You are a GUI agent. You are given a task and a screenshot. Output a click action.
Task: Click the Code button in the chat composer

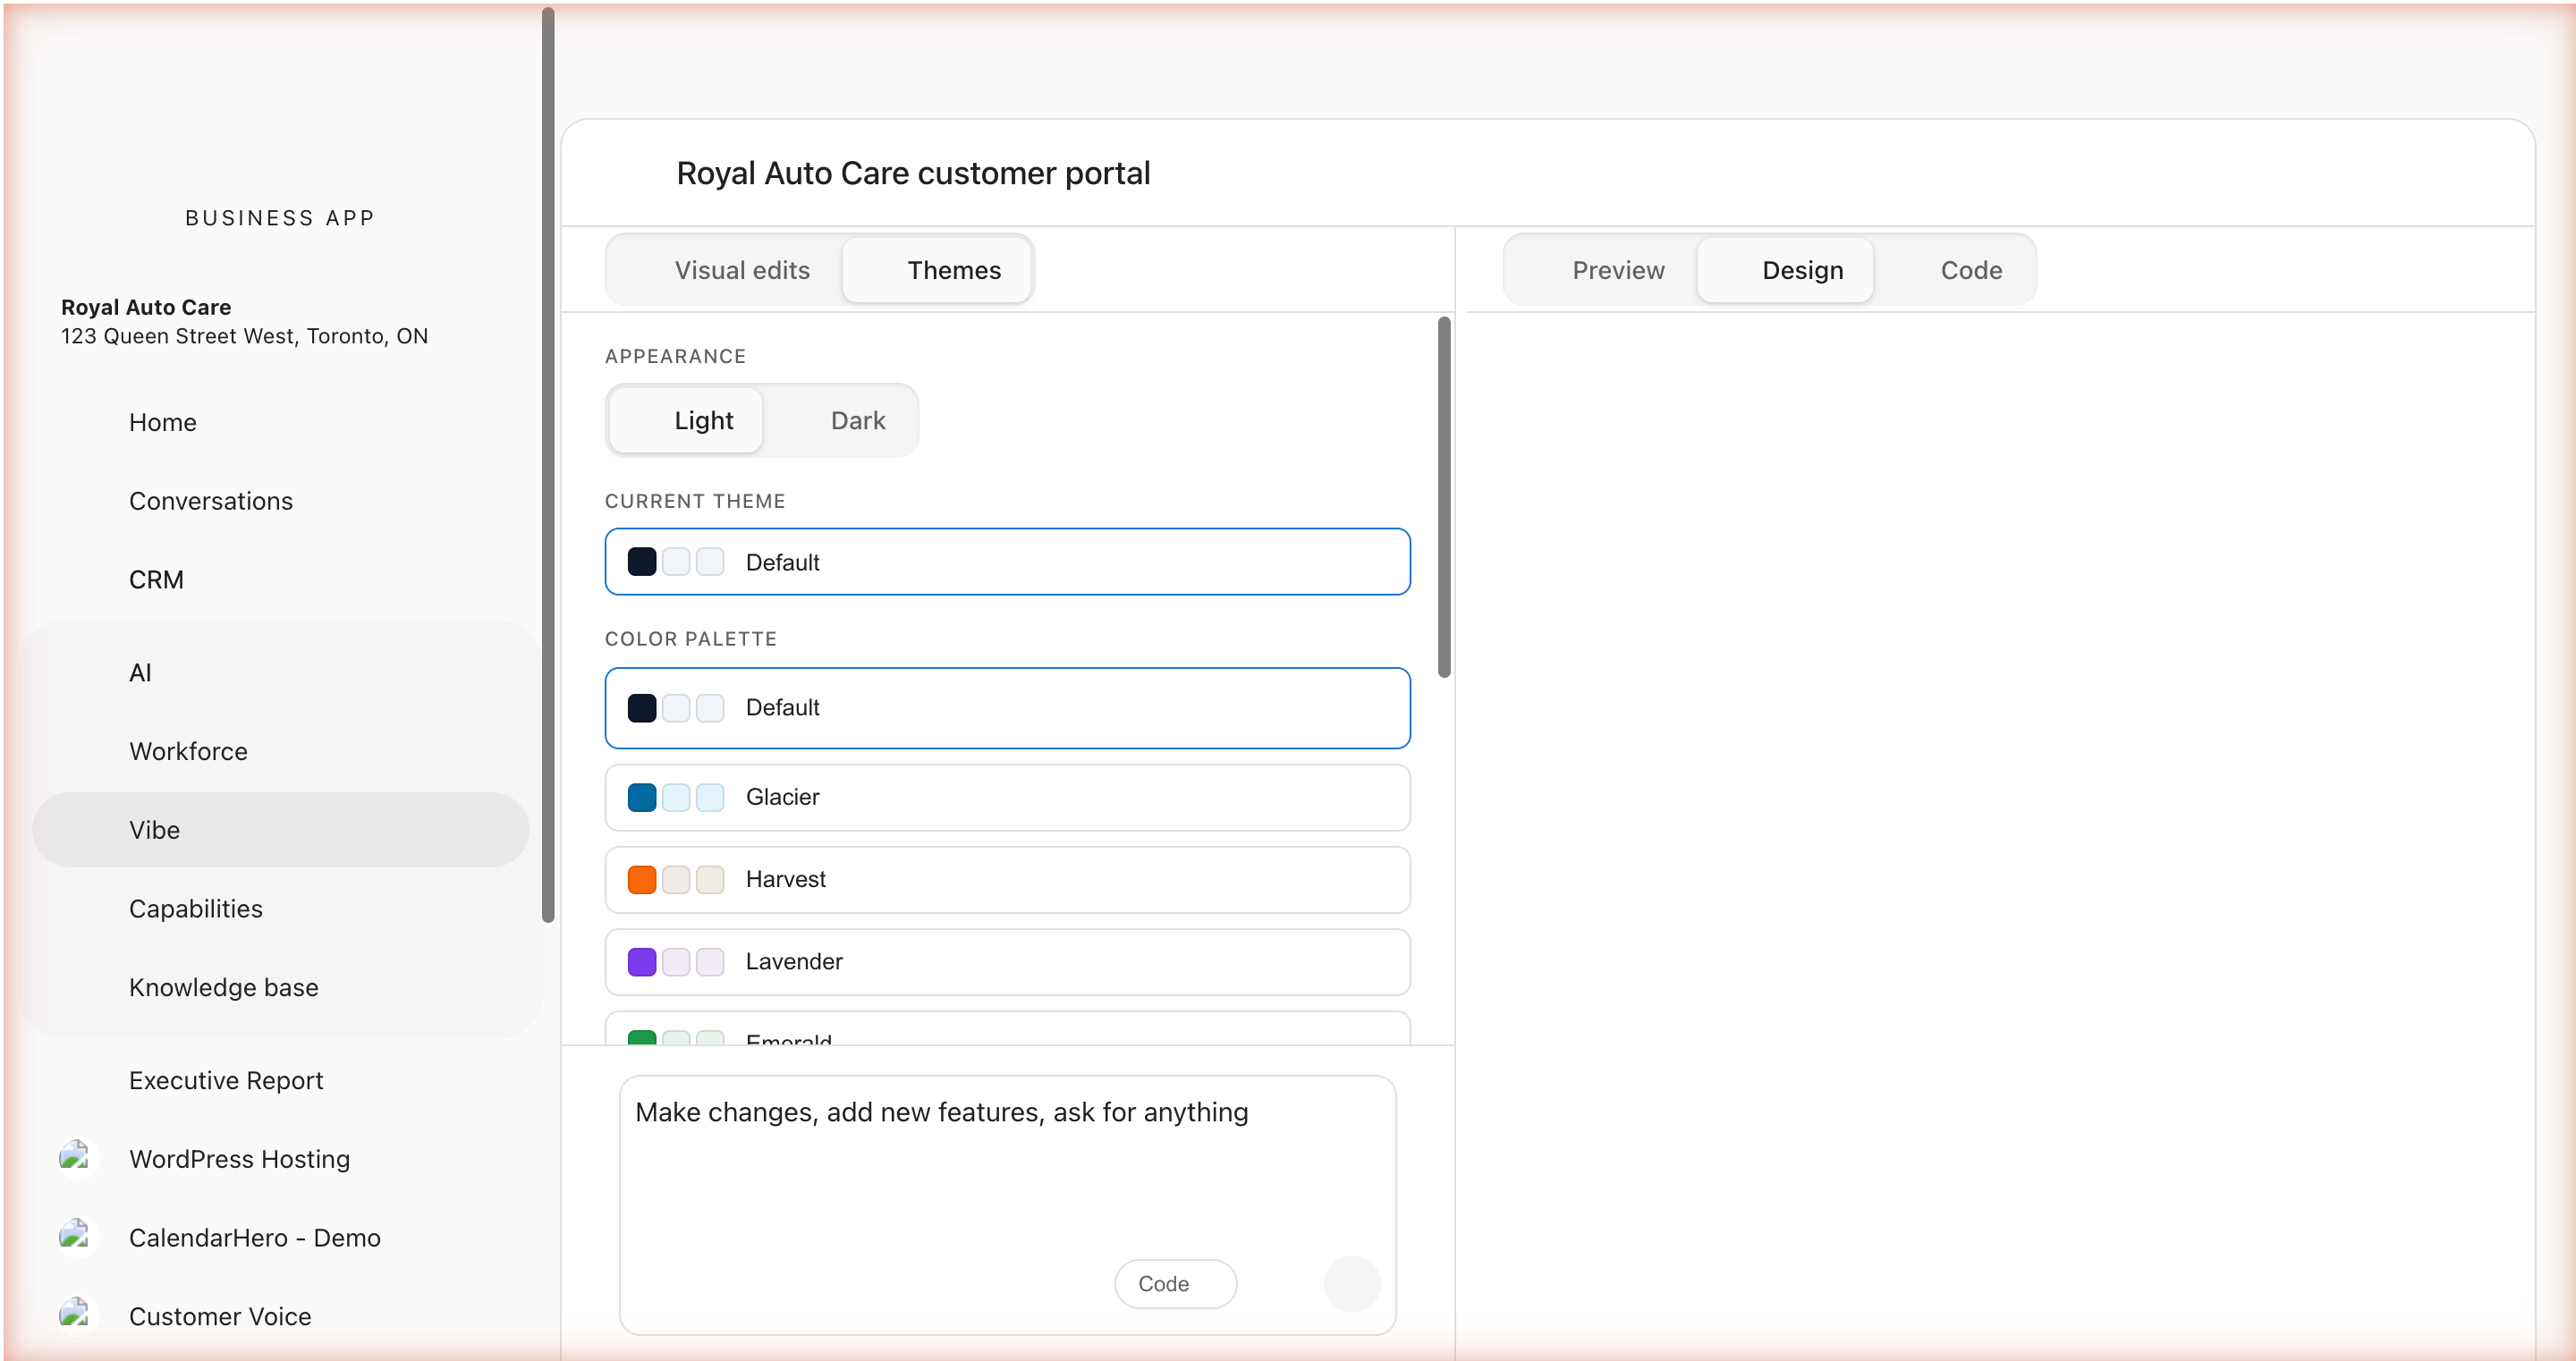point(1174,1283)
